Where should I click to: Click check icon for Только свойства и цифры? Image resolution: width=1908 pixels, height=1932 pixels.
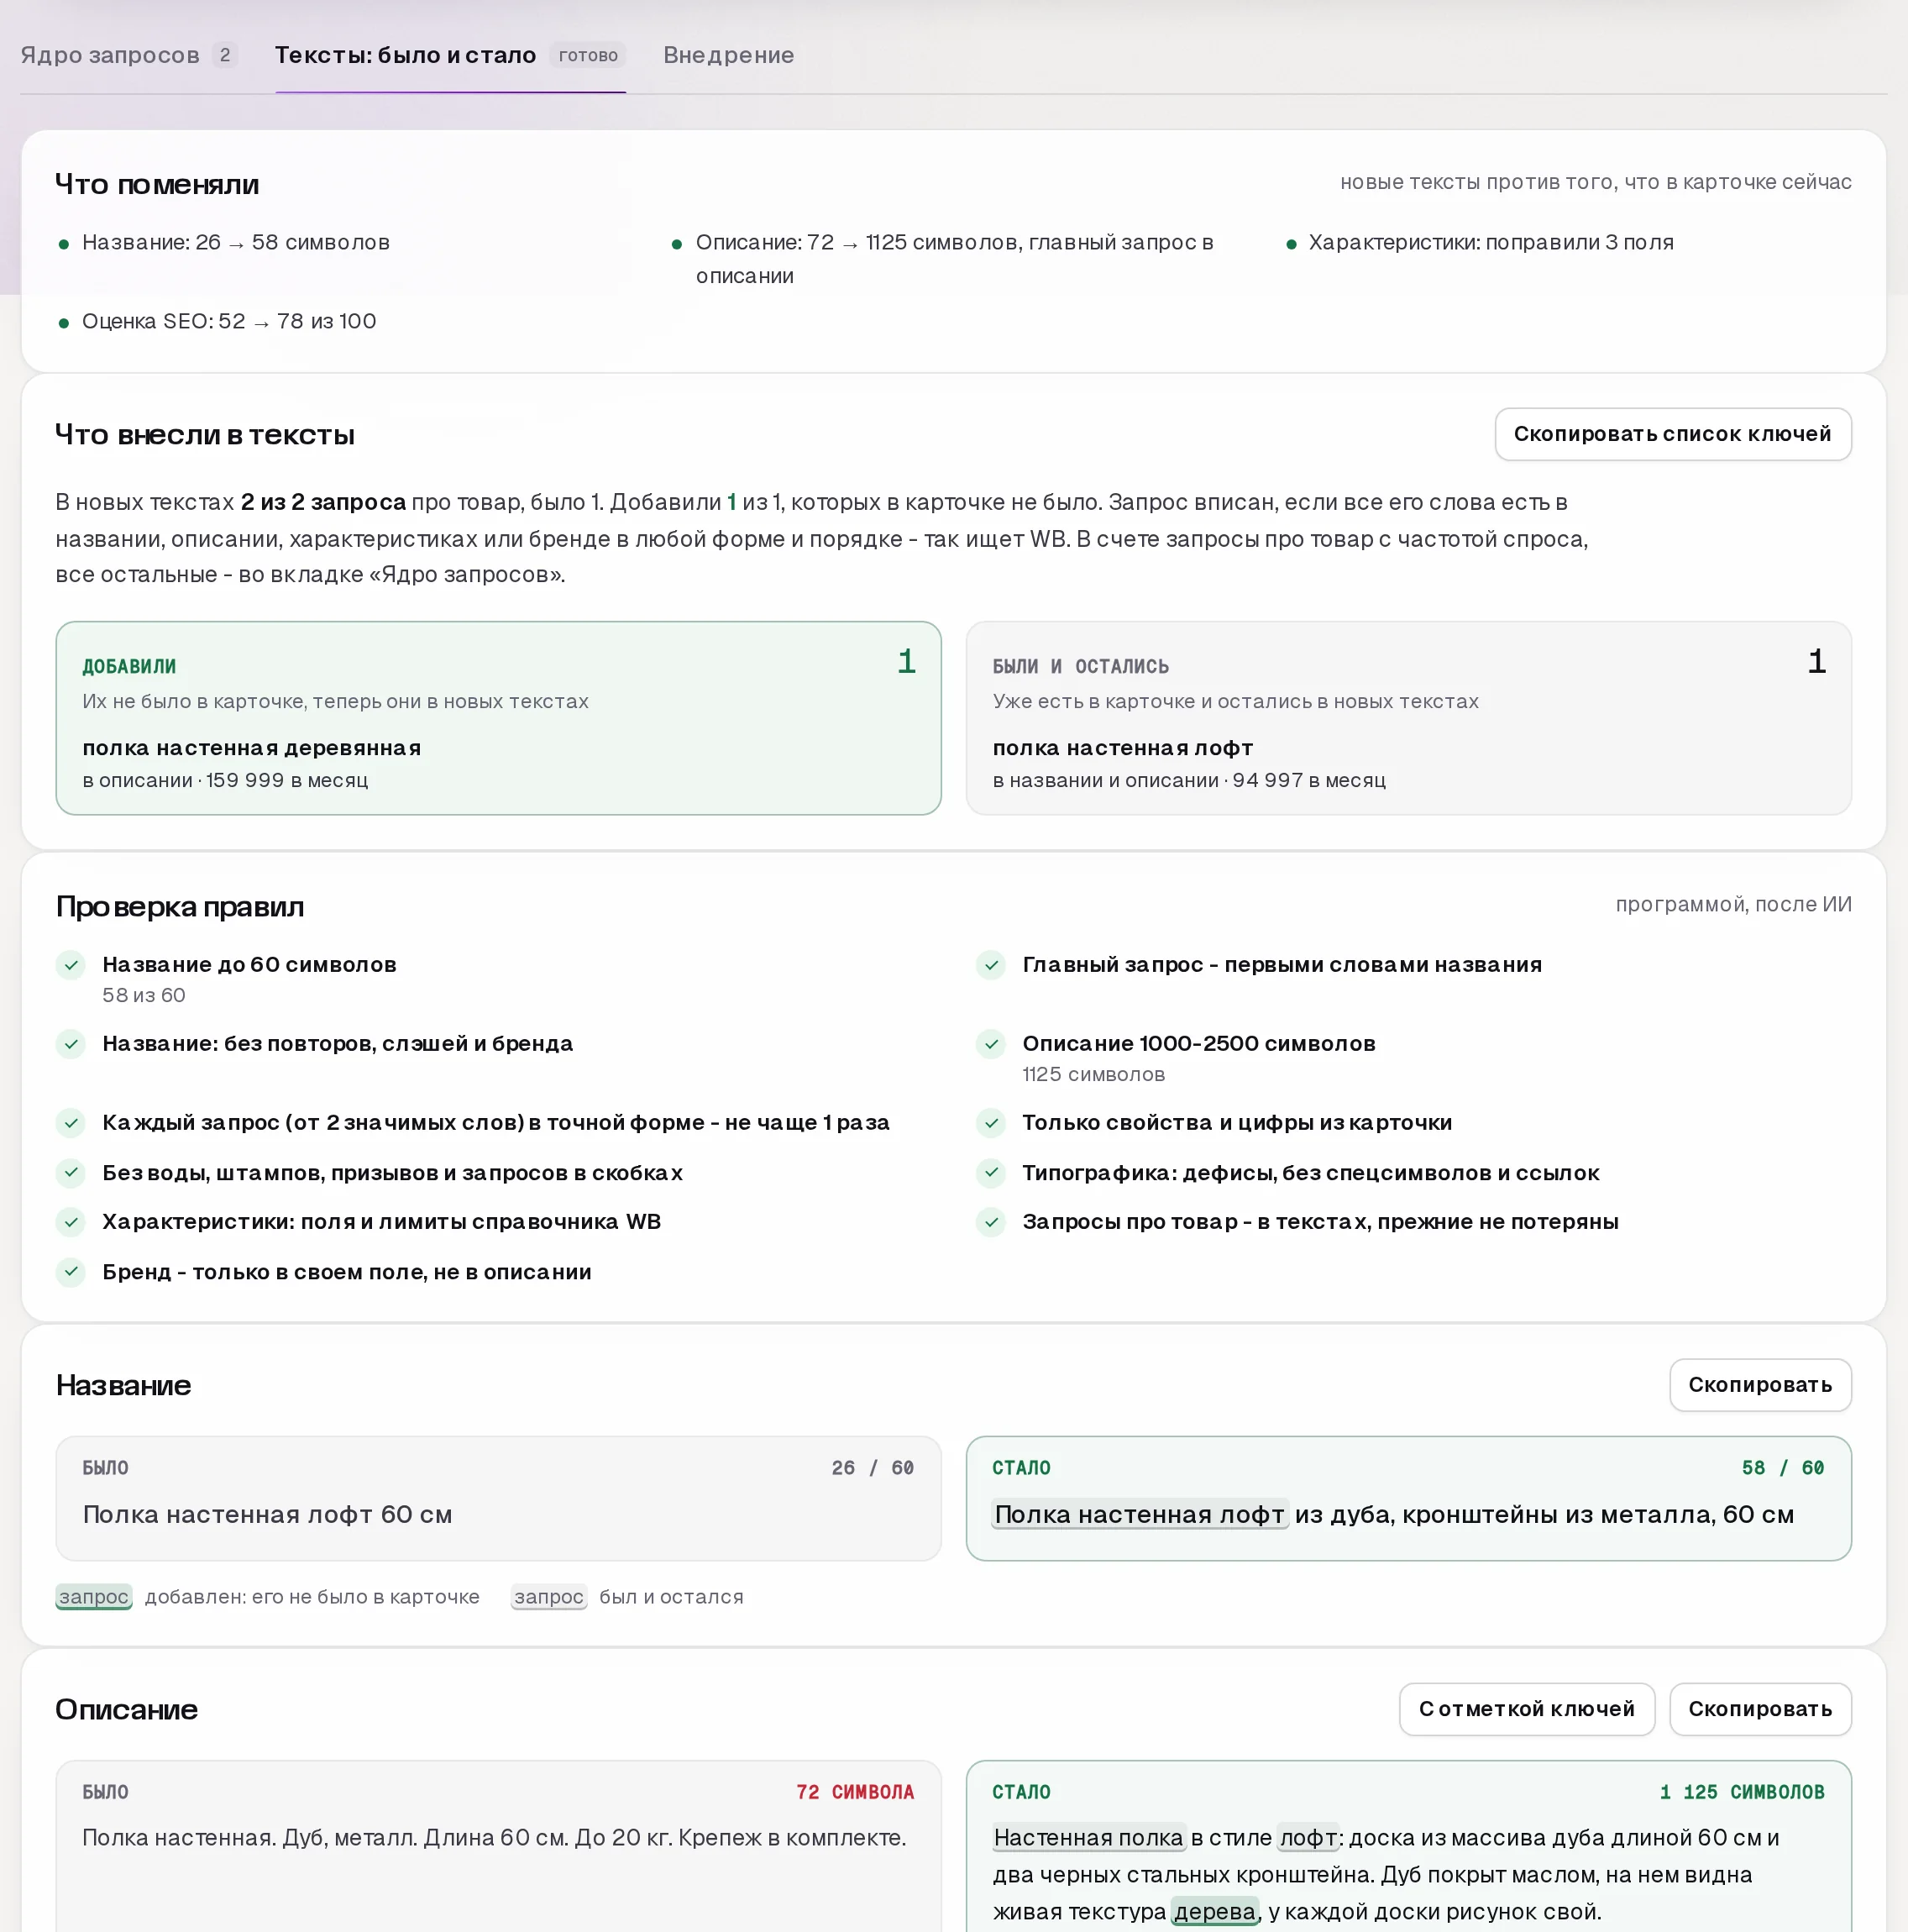(x=991, y=1123)
